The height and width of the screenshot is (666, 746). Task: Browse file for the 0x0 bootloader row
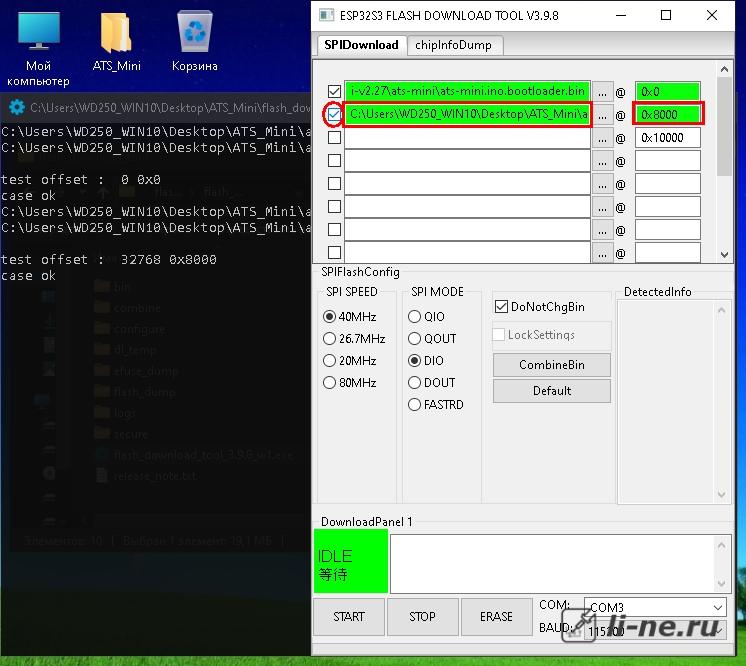click(602, 92)
